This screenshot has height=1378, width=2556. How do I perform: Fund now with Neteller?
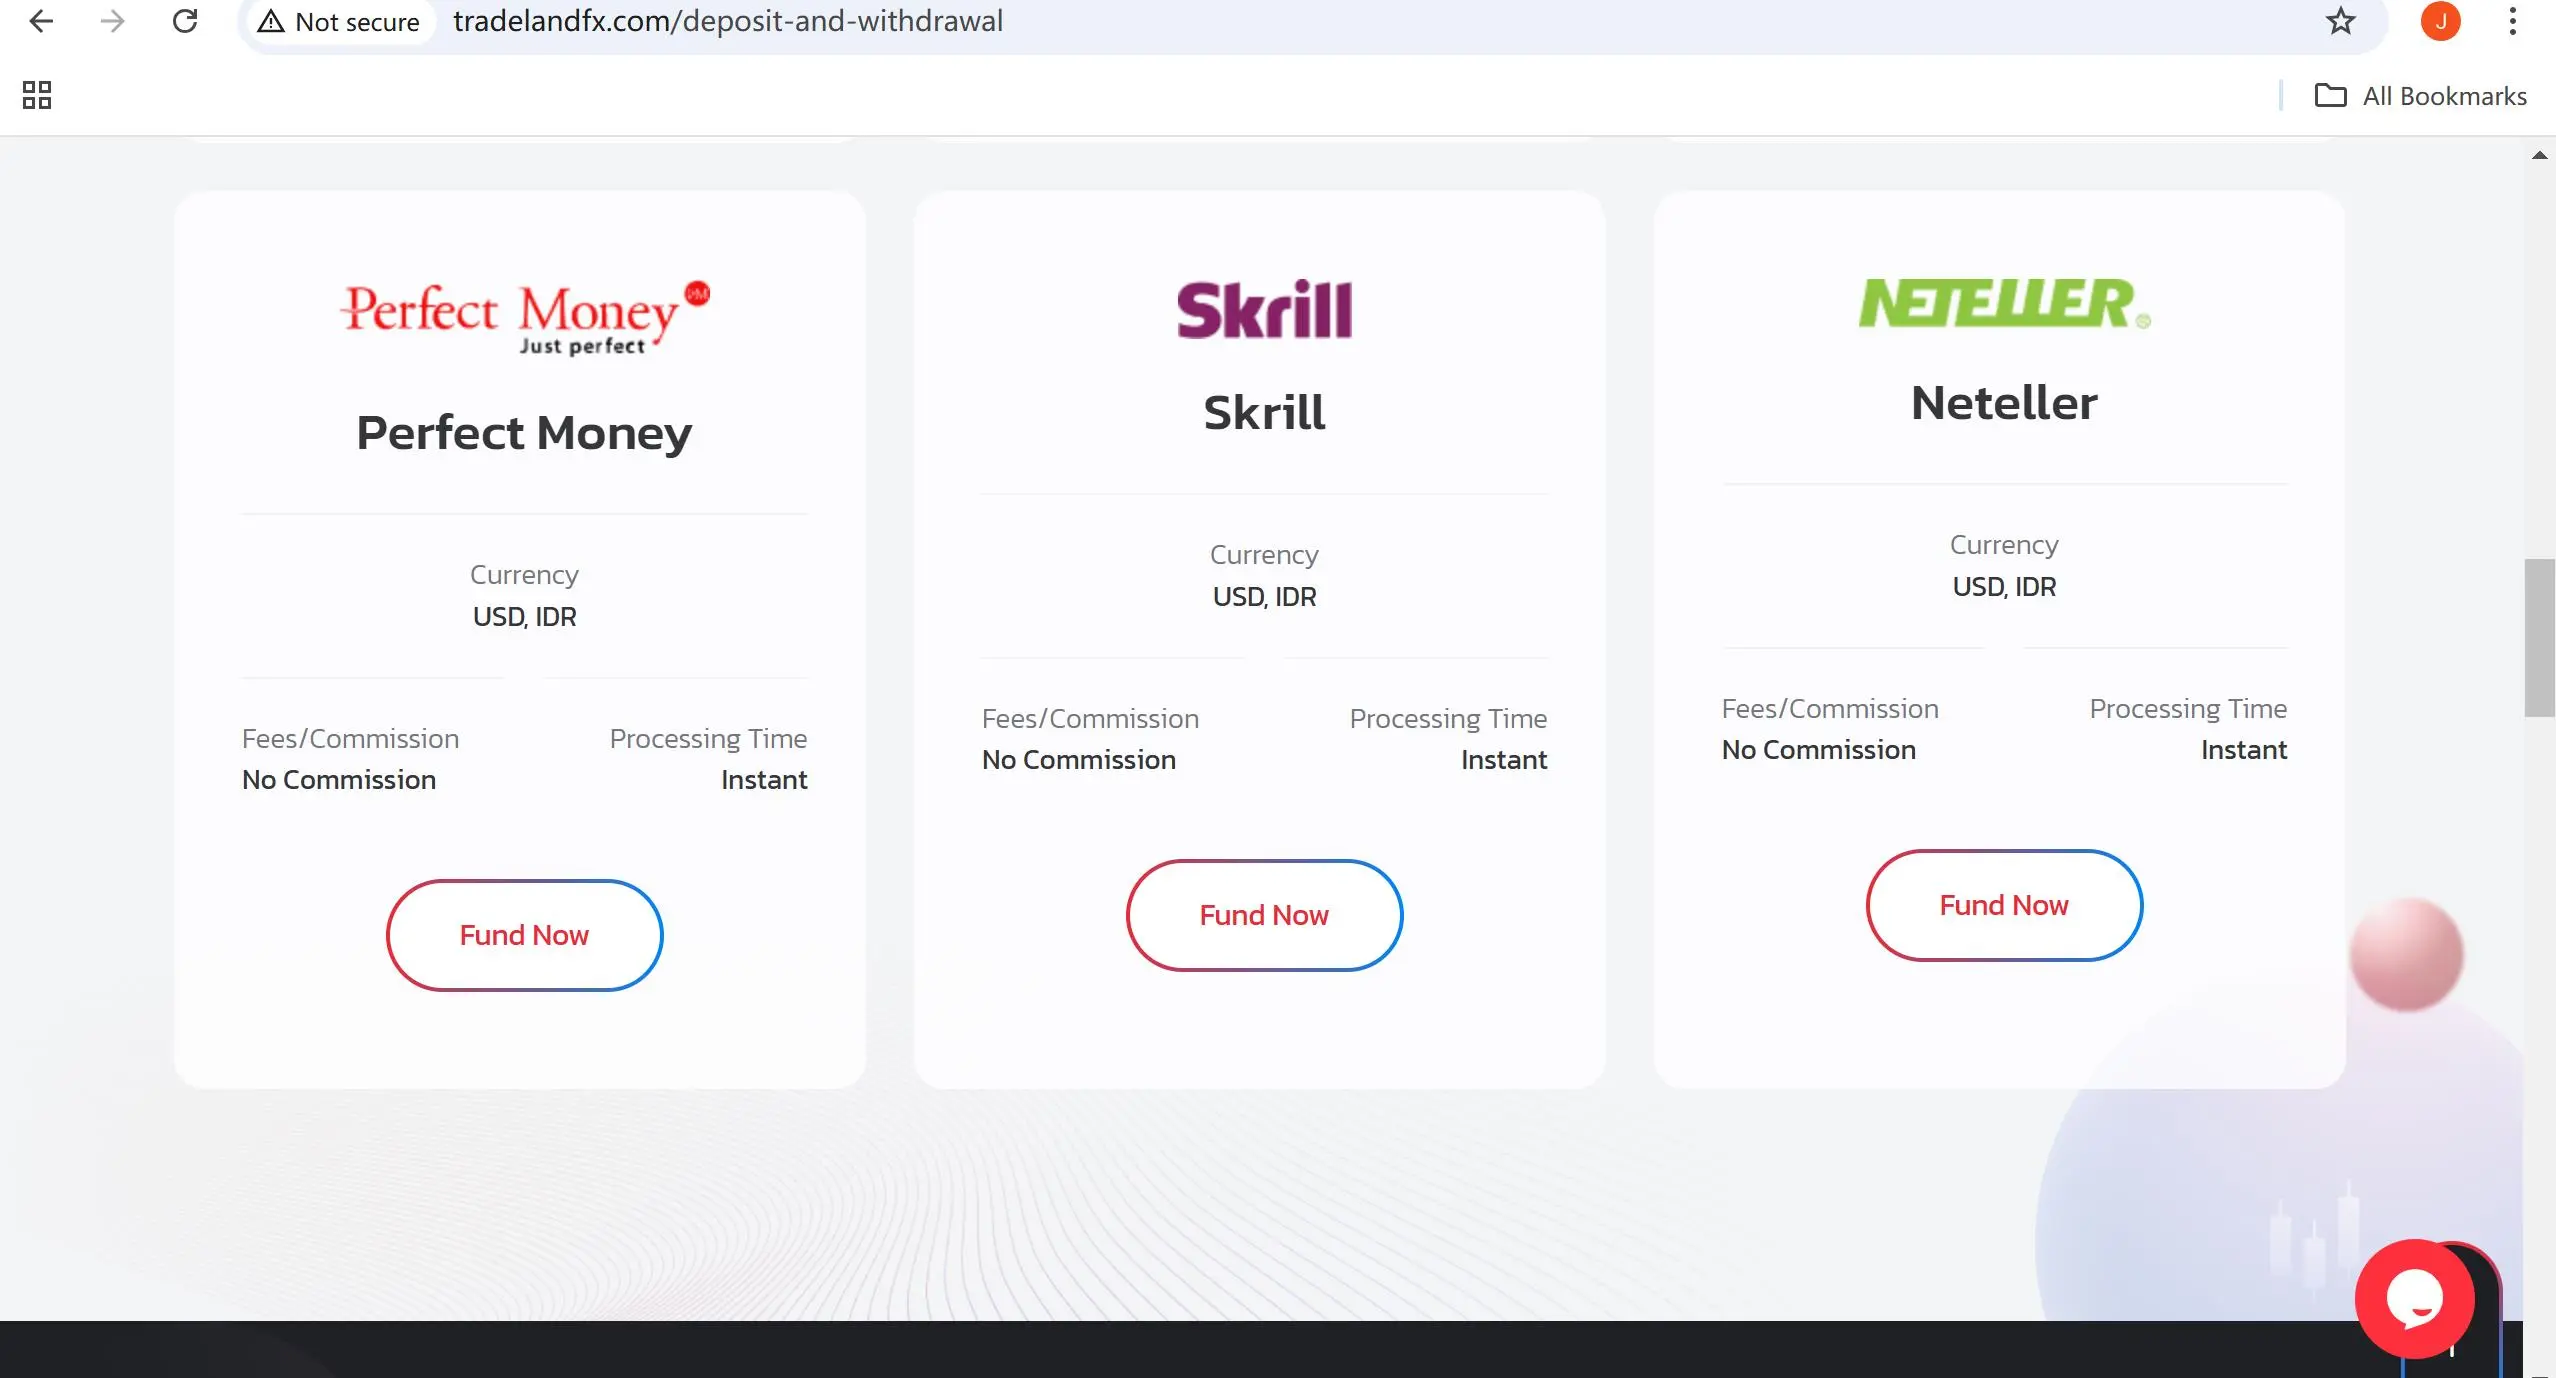(2004, 905)
